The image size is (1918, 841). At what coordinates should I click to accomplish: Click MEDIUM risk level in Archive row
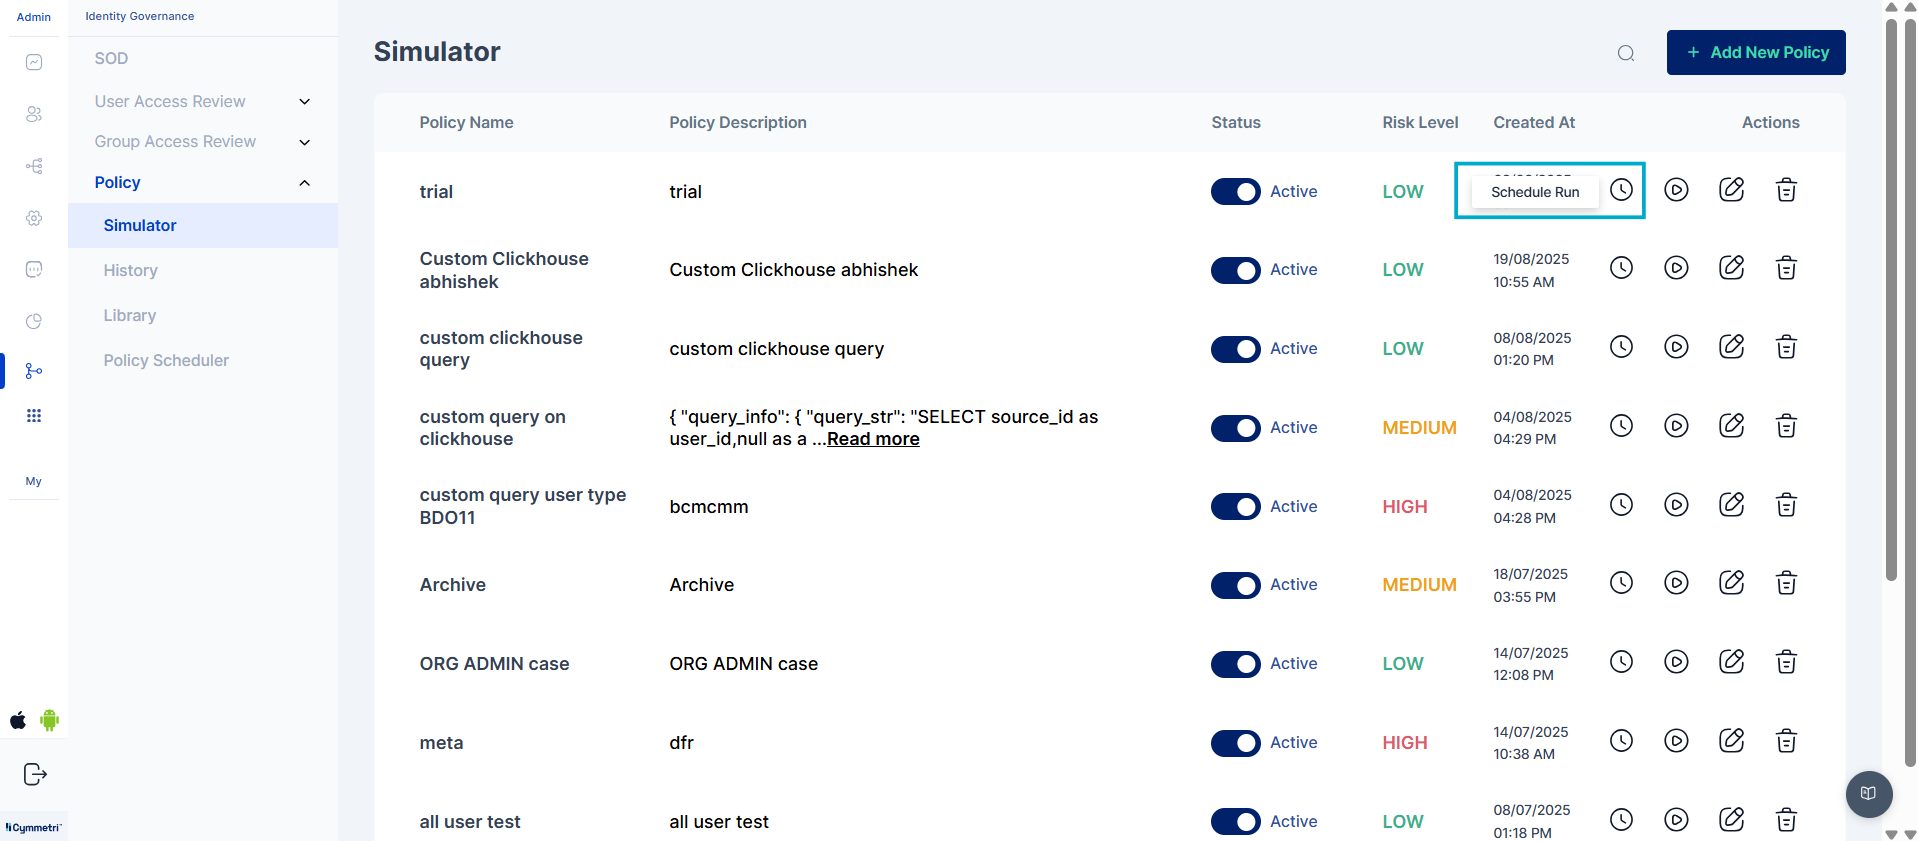(1419, 585)
